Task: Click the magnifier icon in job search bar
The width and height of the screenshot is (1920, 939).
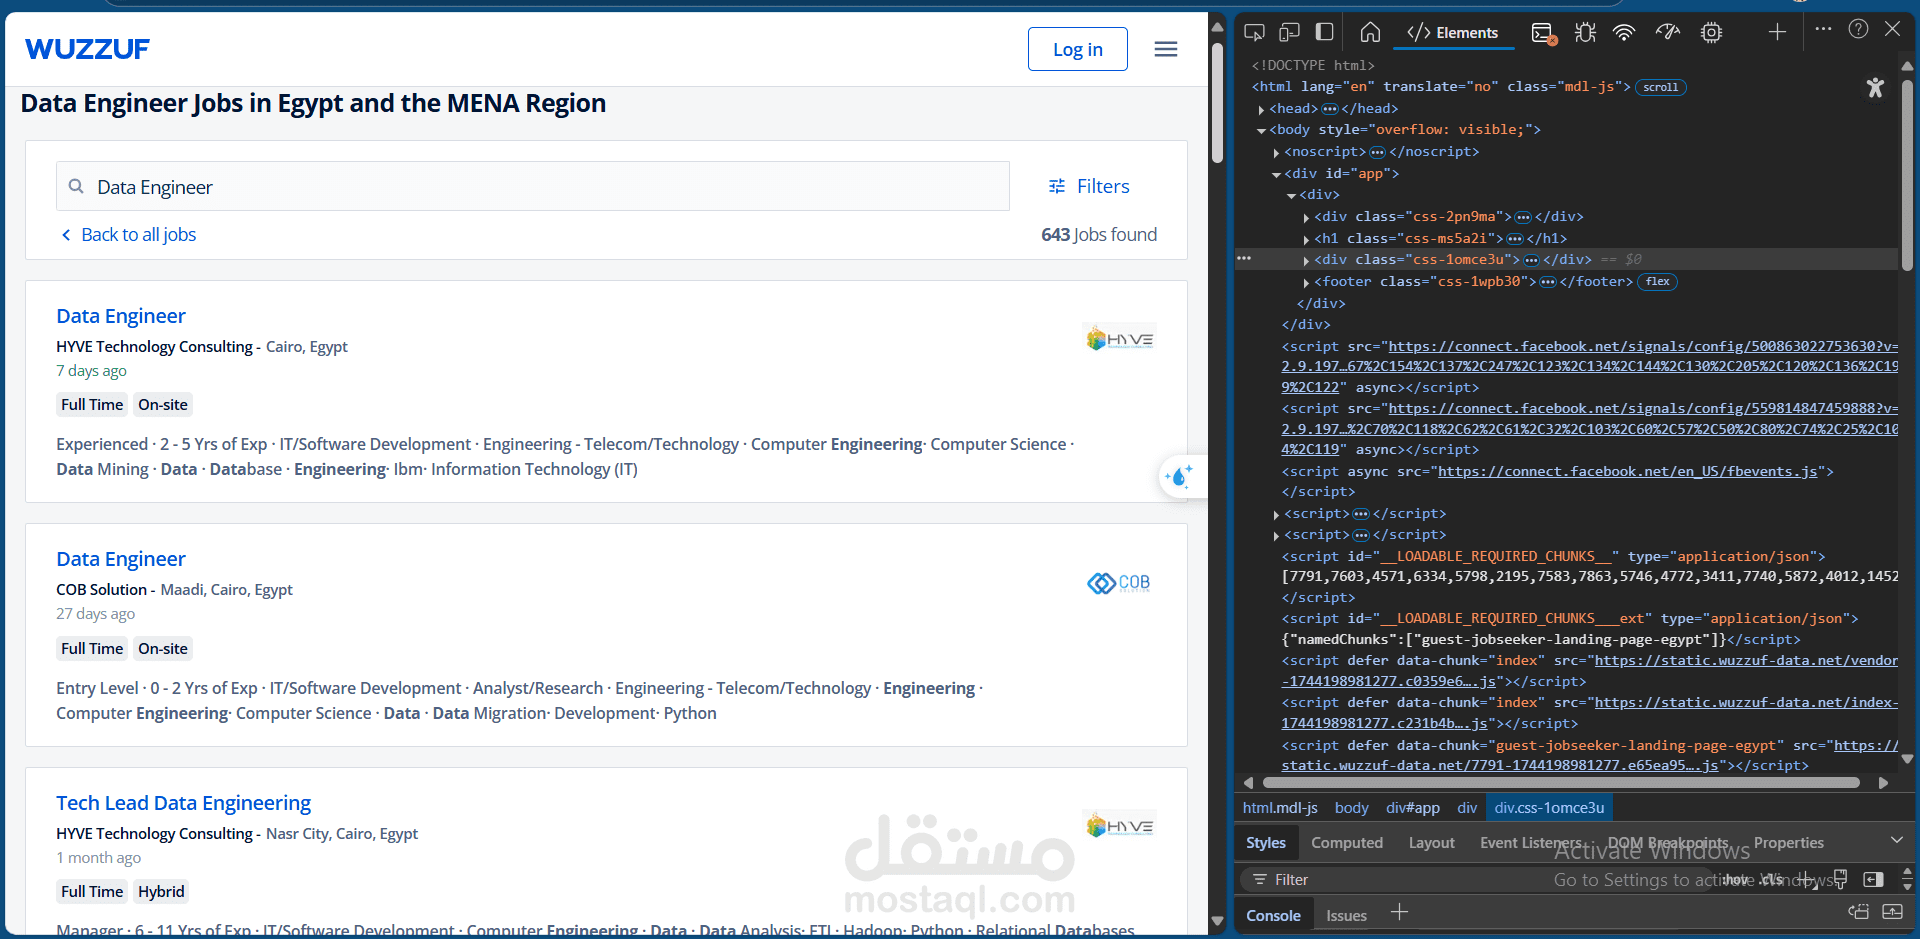Action: [x=76, y=186]
